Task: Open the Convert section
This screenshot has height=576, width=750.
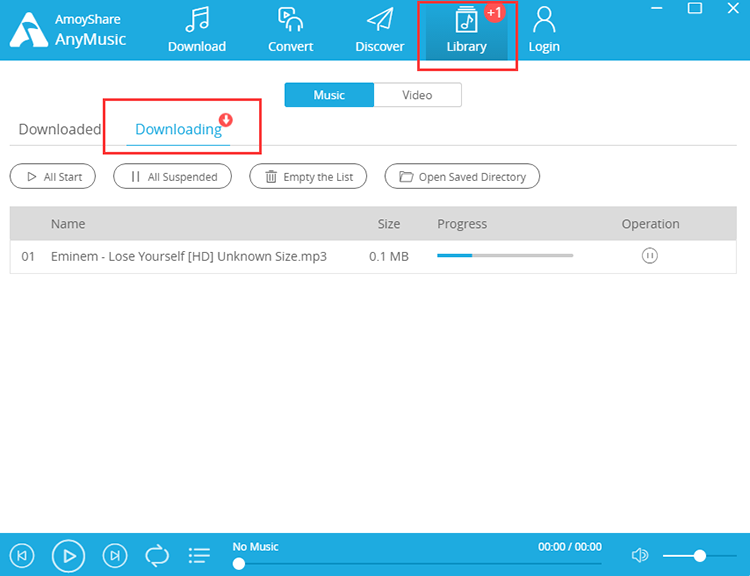Action: pyautogui.click(x=290, y=30)
